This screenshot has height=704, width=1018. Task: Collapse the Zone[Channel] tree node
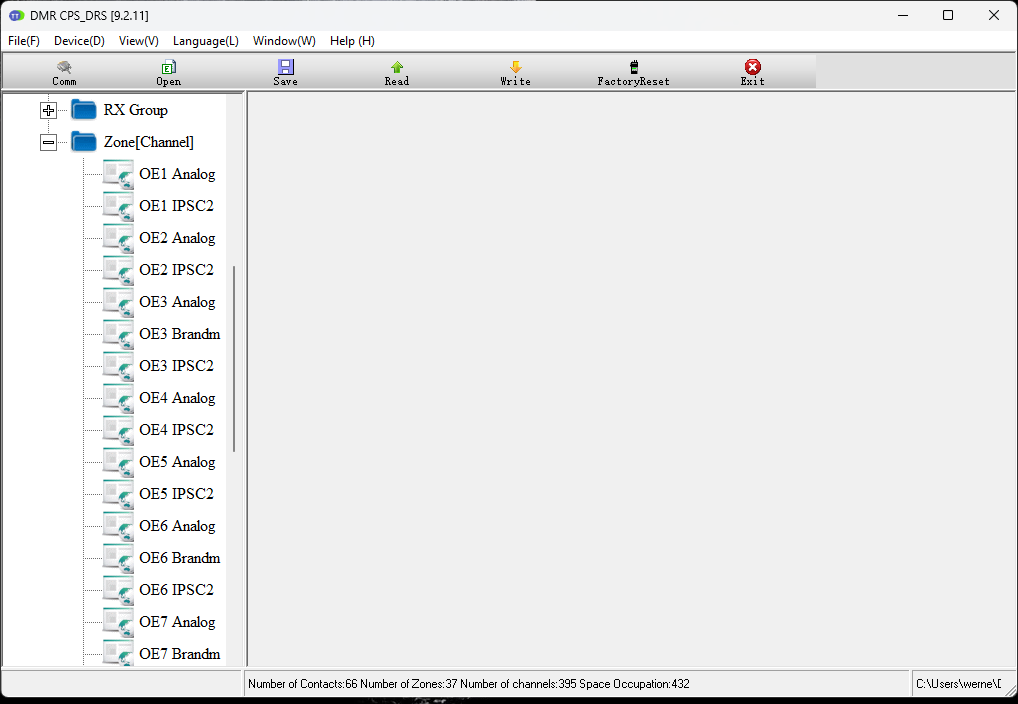click(x=48, y=142)
